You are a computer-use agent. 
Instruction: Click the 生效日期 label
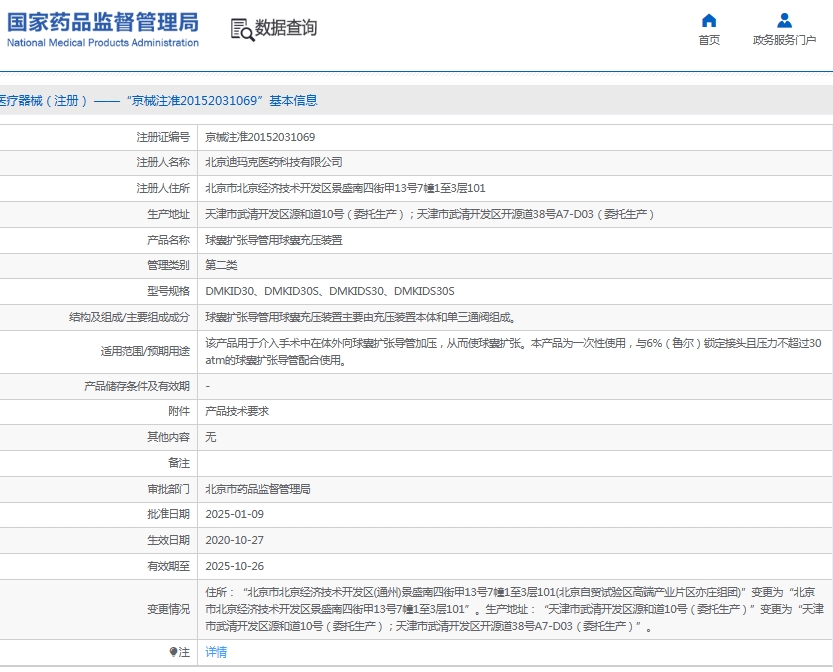pos(168,540)
